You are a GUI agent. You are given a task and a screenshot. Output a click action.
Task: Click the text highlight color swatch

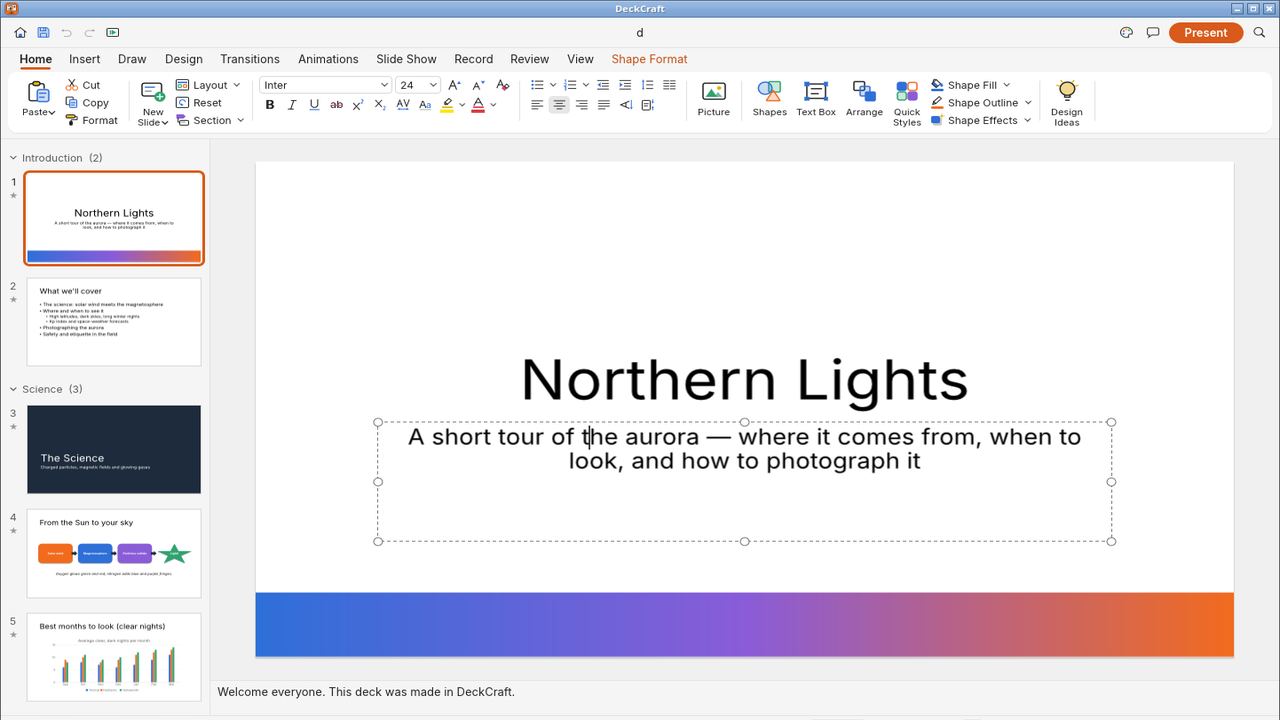(447, 104)
